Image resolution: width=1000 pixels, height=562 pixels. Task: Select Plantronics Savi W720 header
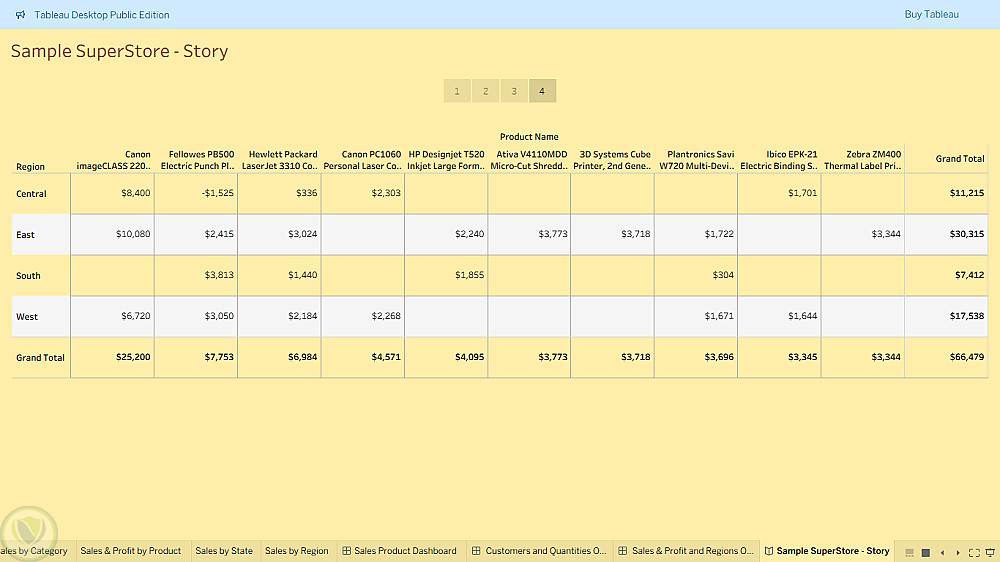pyautogui.click(x=696, y=159)
